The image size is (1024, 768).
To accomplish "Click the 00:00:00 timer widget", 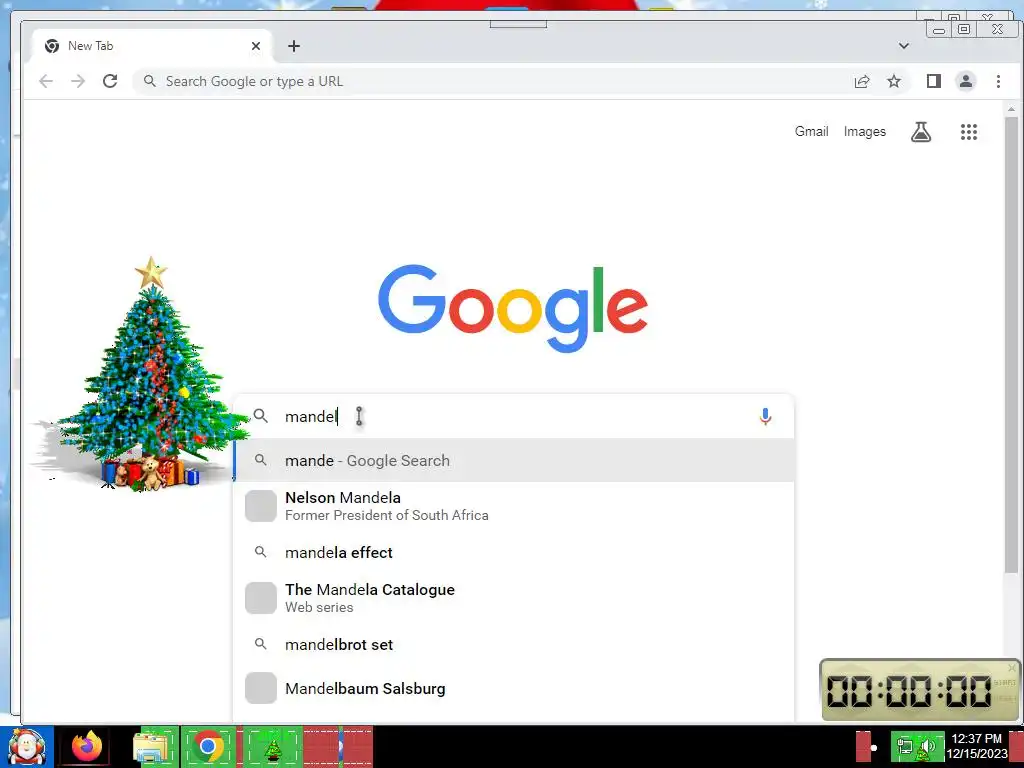I will tap(920, 690).
